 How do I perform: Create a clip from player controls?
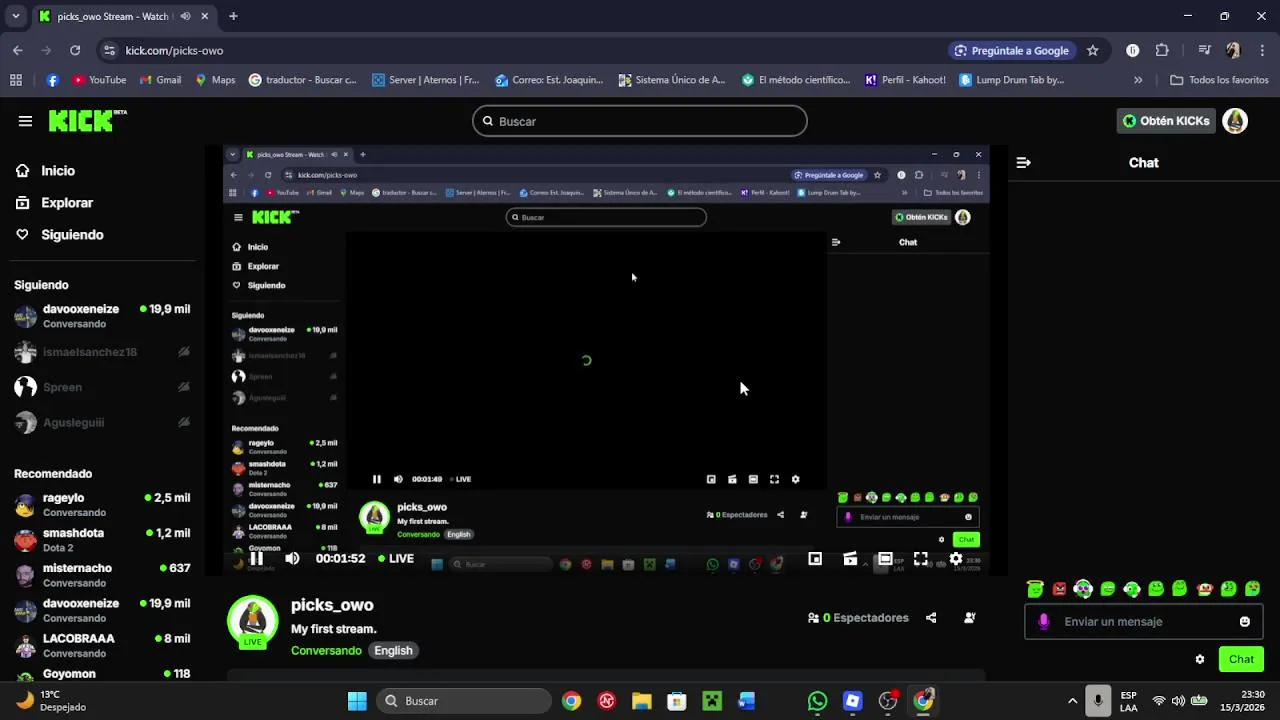850,559
